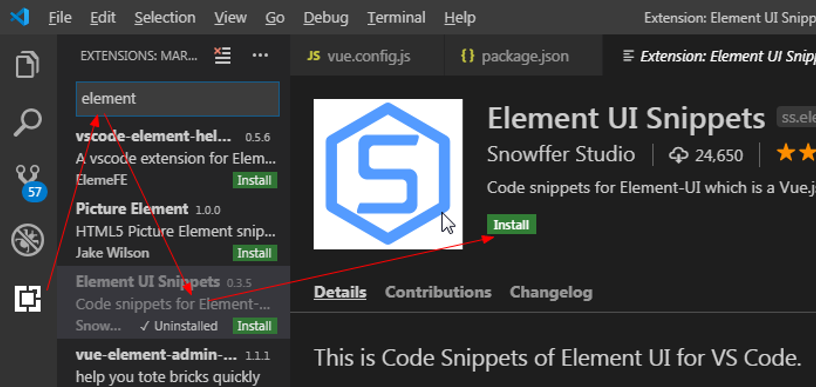
Task: Open the File menu
Action: pos(60,18)
